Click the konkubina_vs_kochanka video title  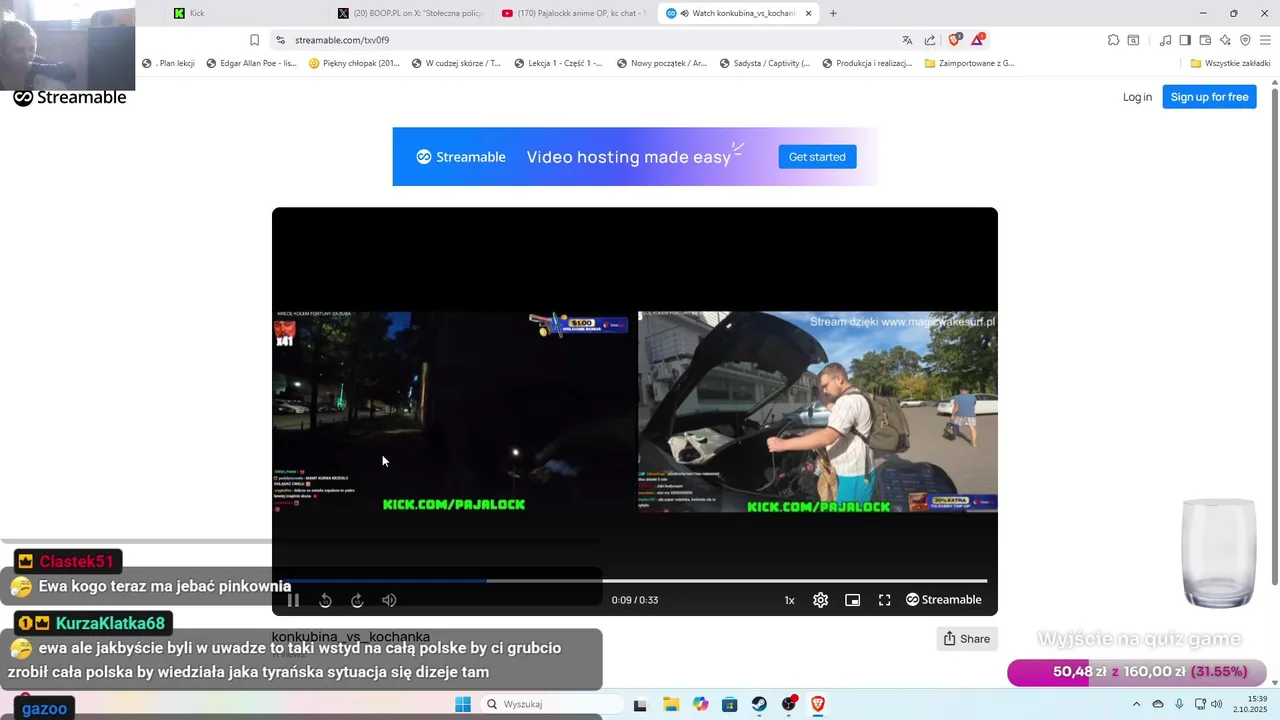pos(351,637)
